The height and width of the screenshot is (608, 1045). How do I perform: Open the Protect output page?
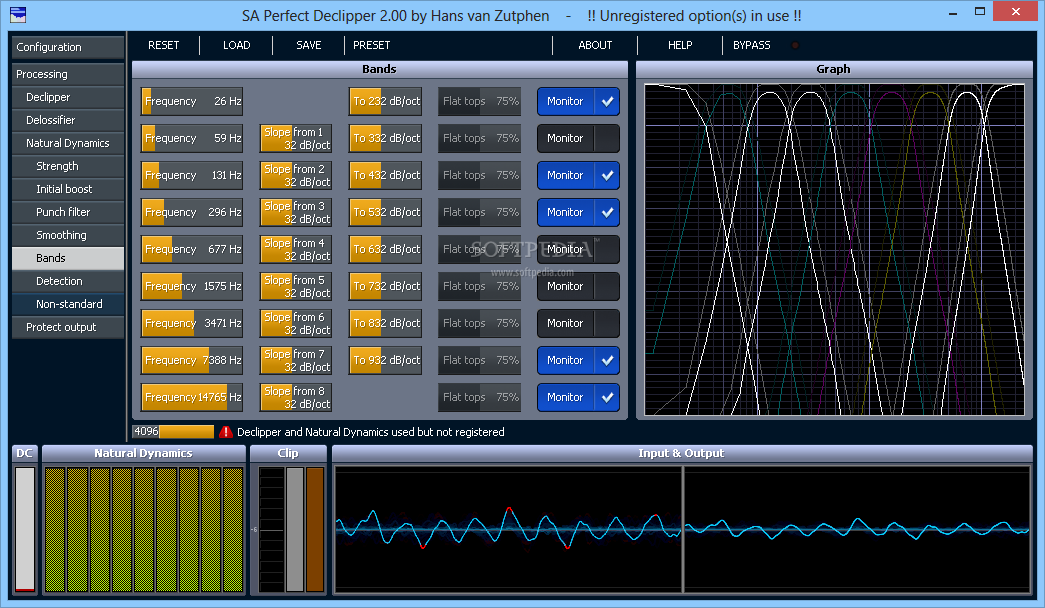(x=68, y=327)
